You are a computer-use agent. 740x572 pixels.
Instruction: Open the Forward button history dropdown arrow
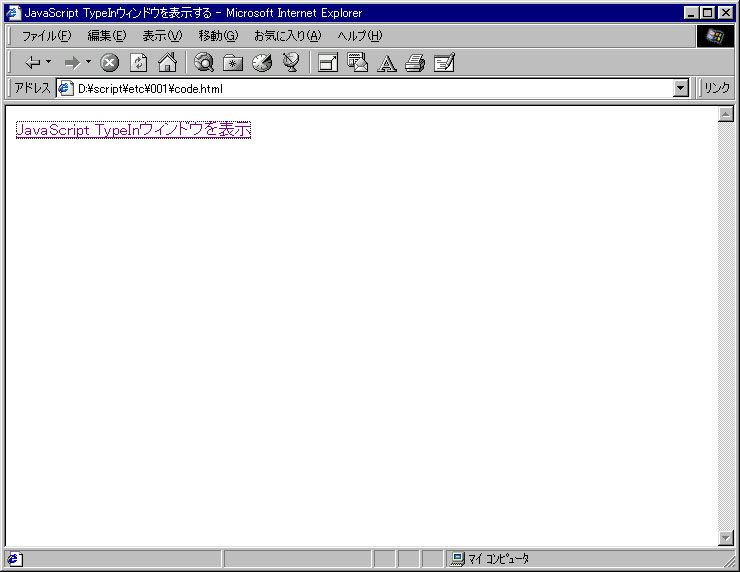[88, 62]
